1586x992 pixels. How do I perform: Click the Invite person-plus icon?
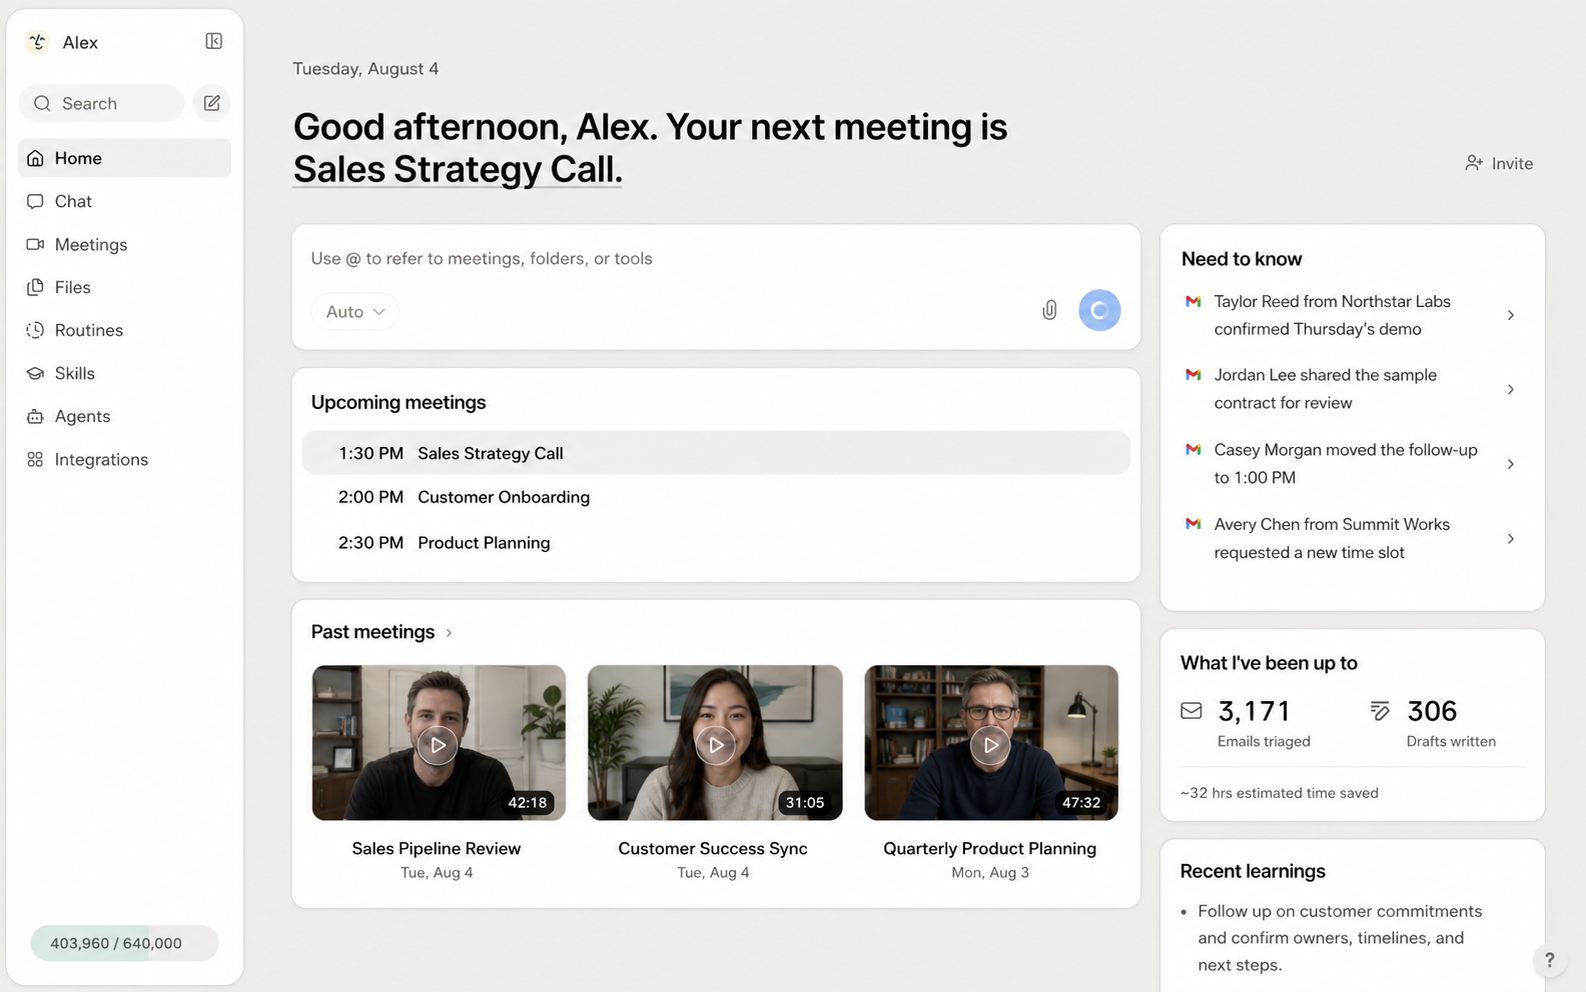(x=1473, y=163)
